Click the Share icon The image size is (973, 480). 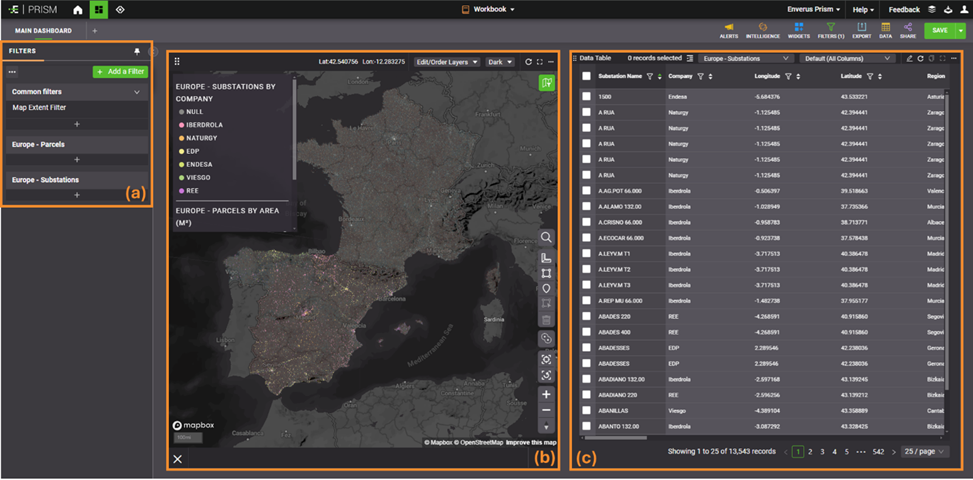pyautogui.click(x=908, y=30)
